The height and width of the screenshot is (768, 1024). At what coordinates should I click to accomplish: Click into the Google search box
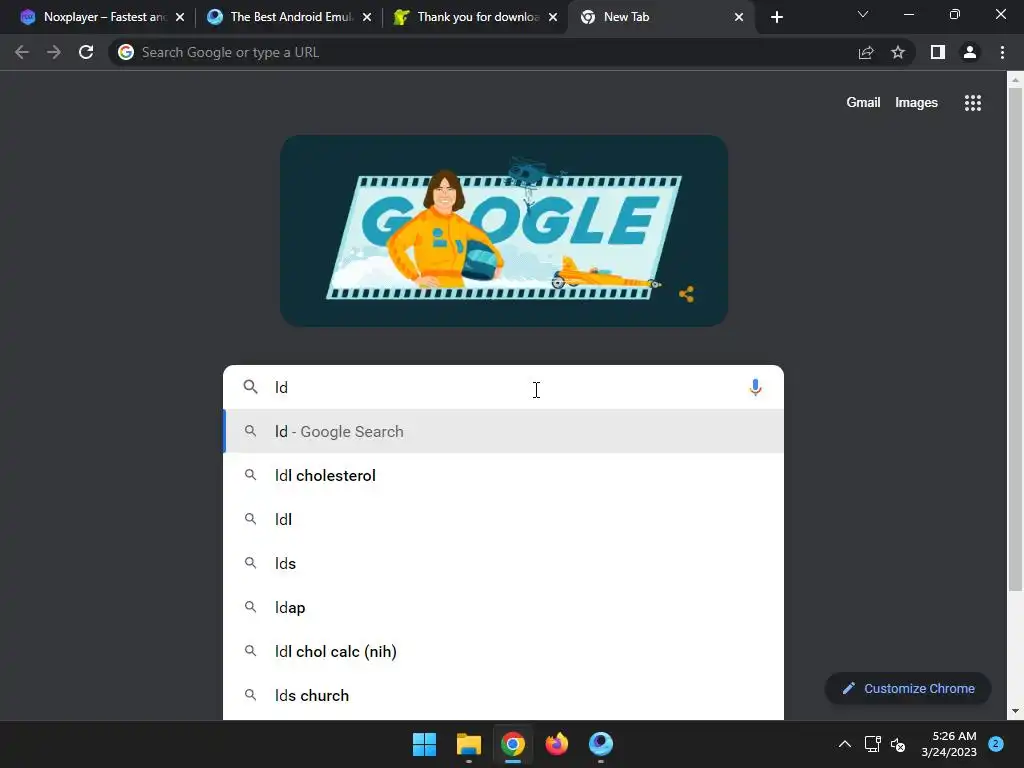[503, 387]
